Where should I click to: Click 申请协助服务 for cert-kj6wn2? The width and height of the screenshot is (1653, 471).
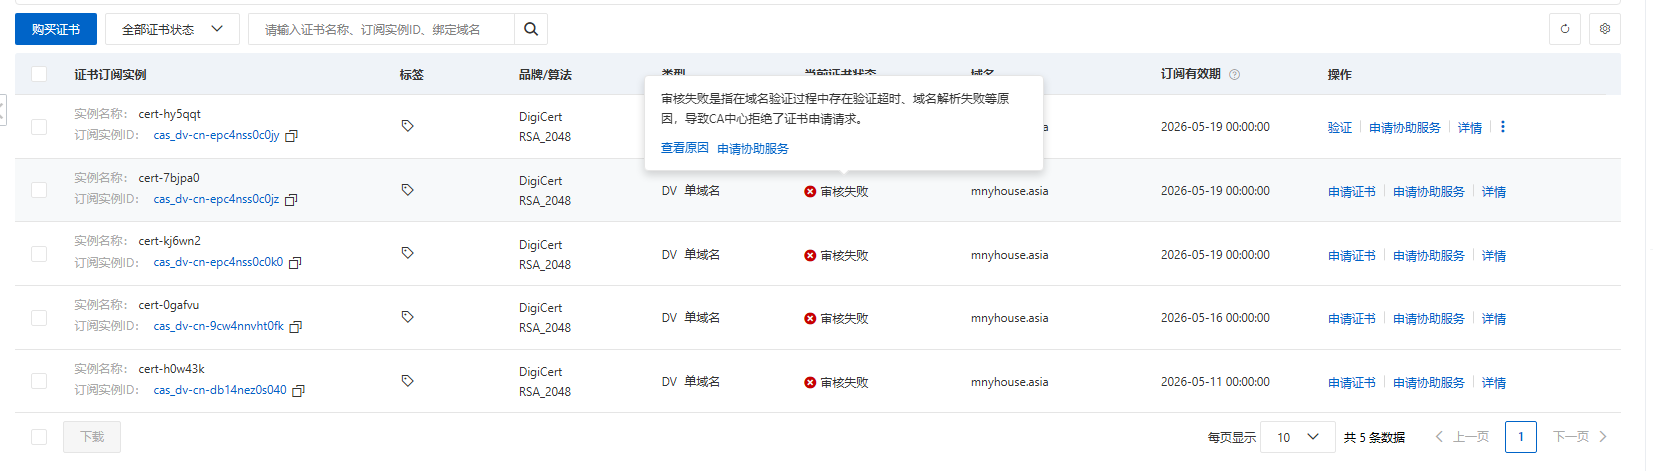click(1429, 256)
